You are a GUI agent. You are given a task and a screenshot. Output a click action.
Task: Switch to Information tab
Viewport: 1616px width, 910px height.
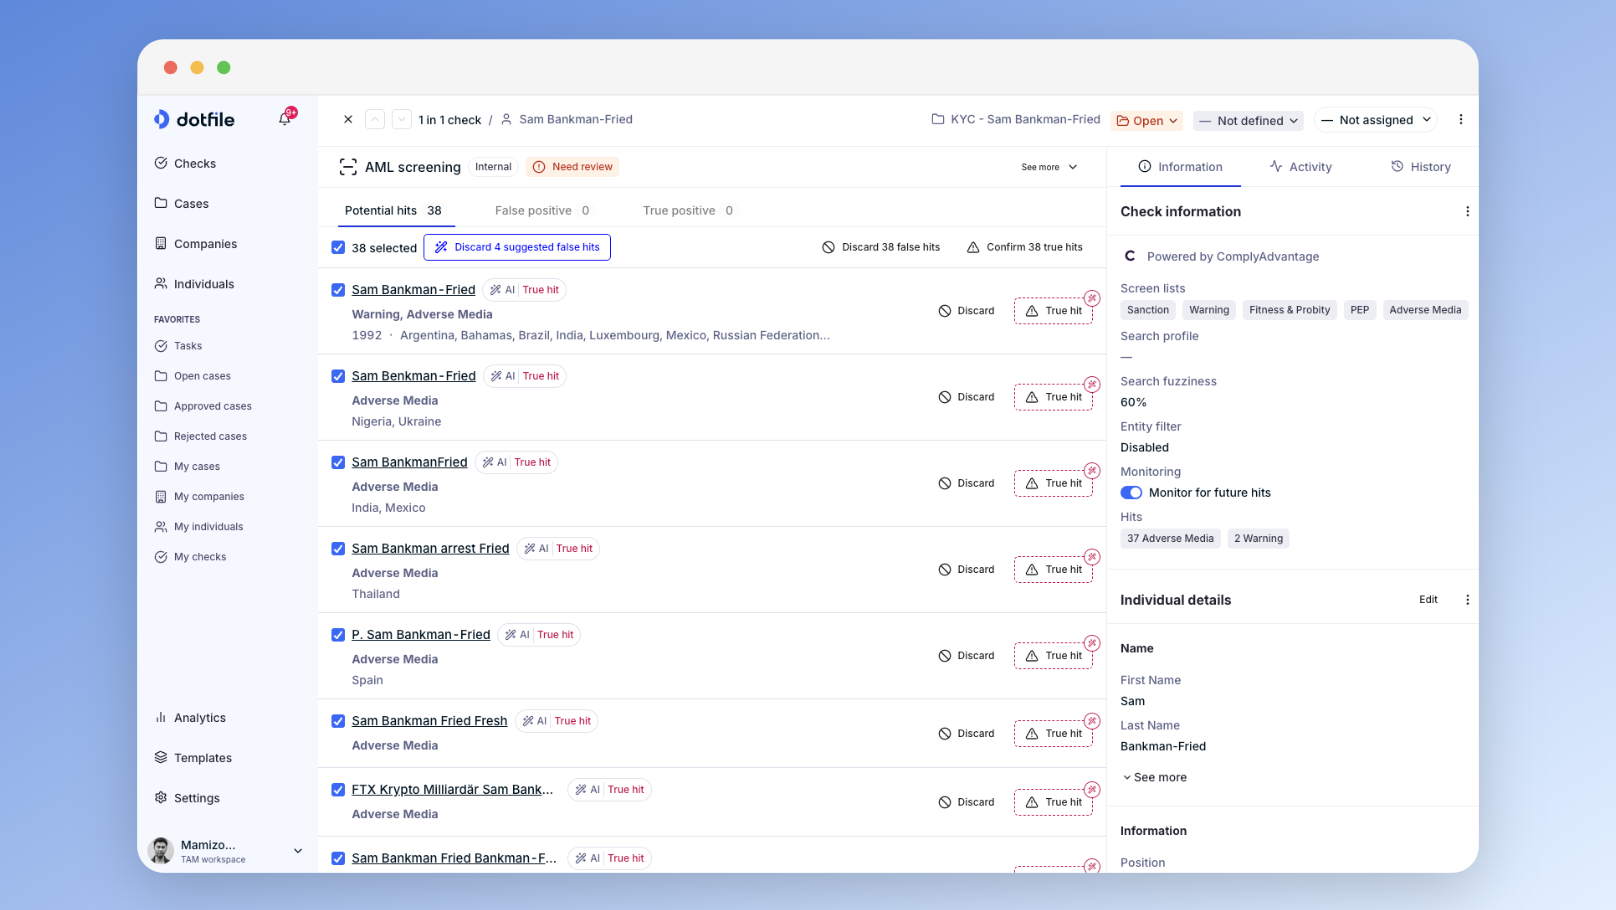point(1180,167)
